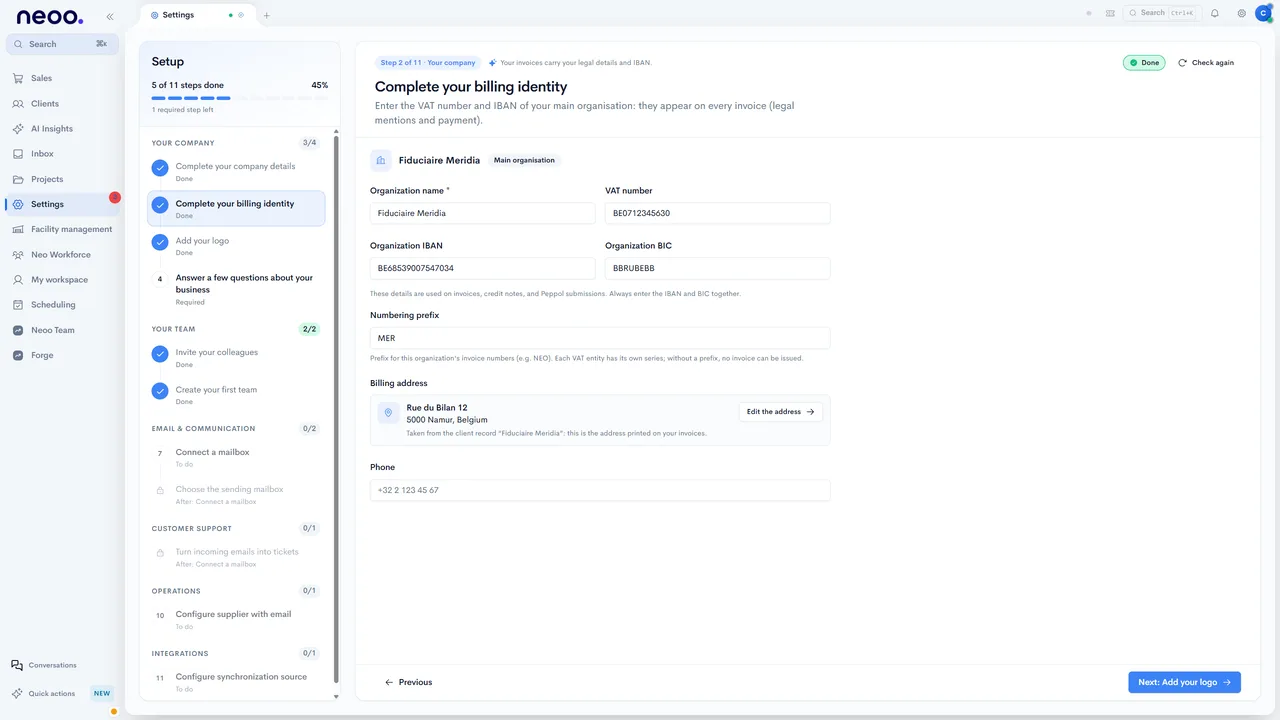This screenshot has width=1280, height=720.
Task: Open Edit the address arrow button
Action: click(x=781, y=412)
